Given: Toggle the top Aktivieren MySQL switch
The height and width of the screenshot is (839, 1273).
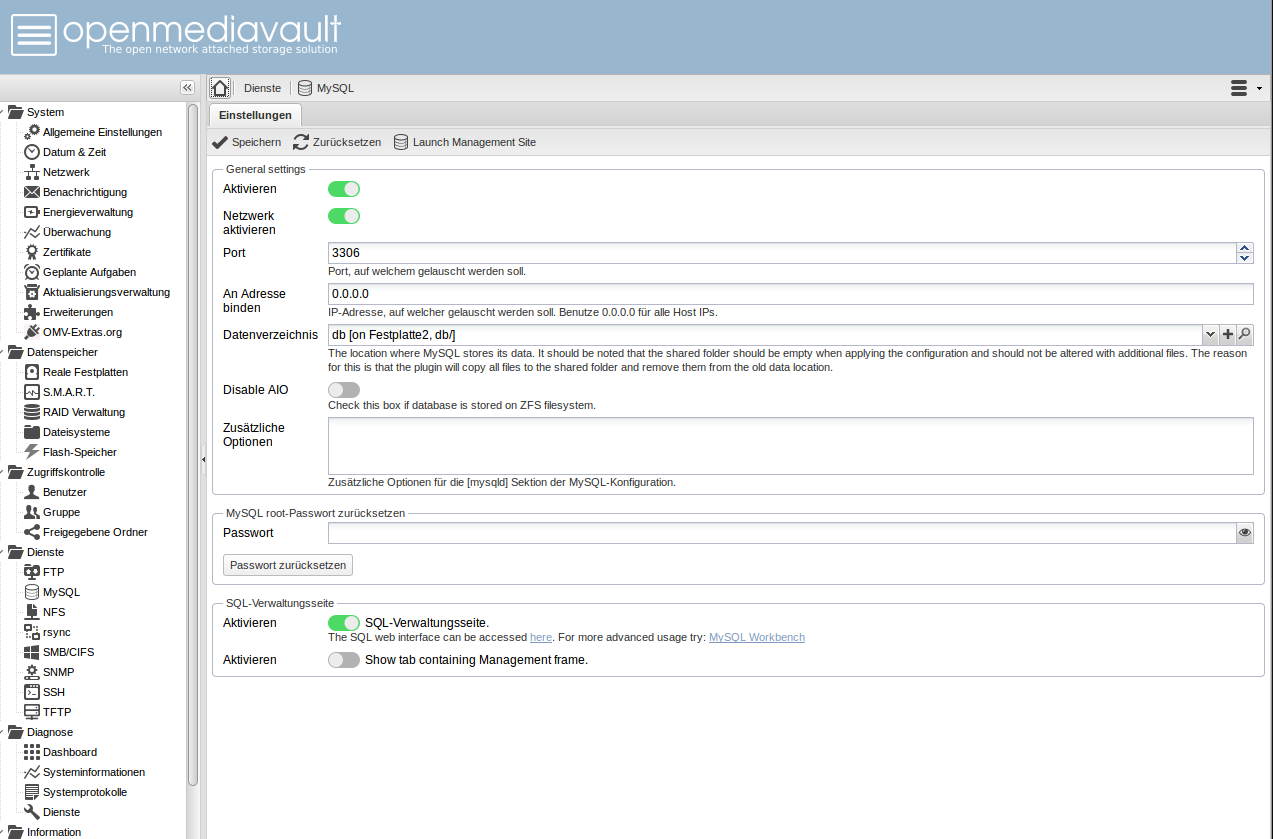Looking at the screenshot, I should coord(344,189).
